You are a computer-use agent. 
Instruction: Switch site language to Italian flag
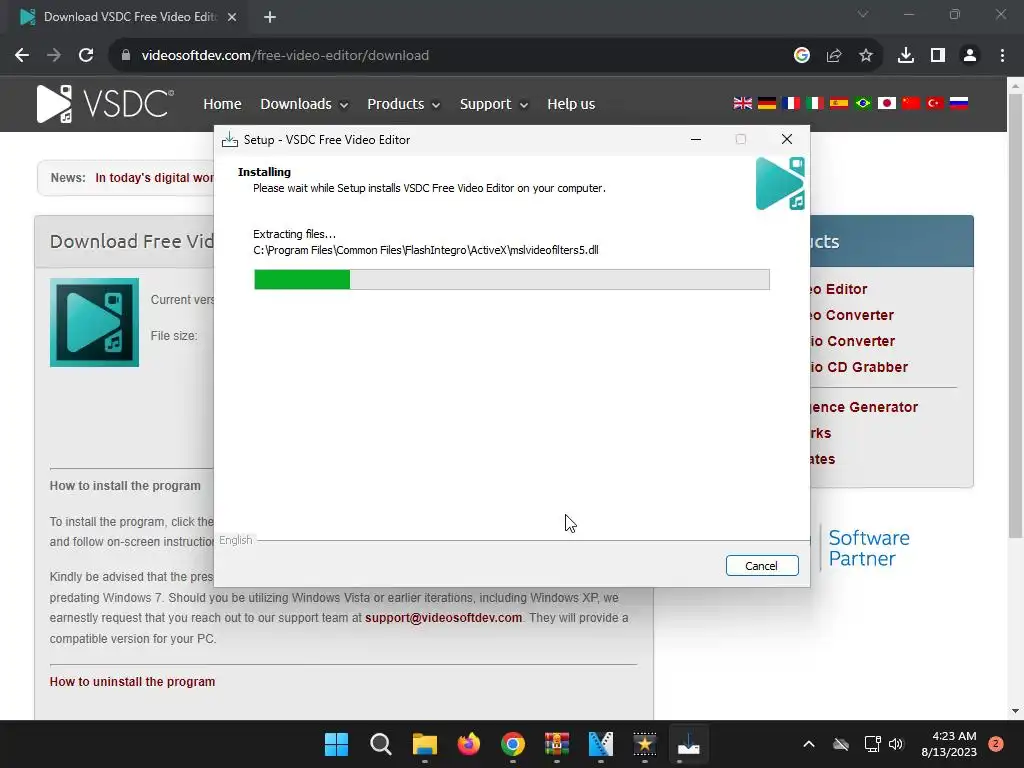coord(814,103)
